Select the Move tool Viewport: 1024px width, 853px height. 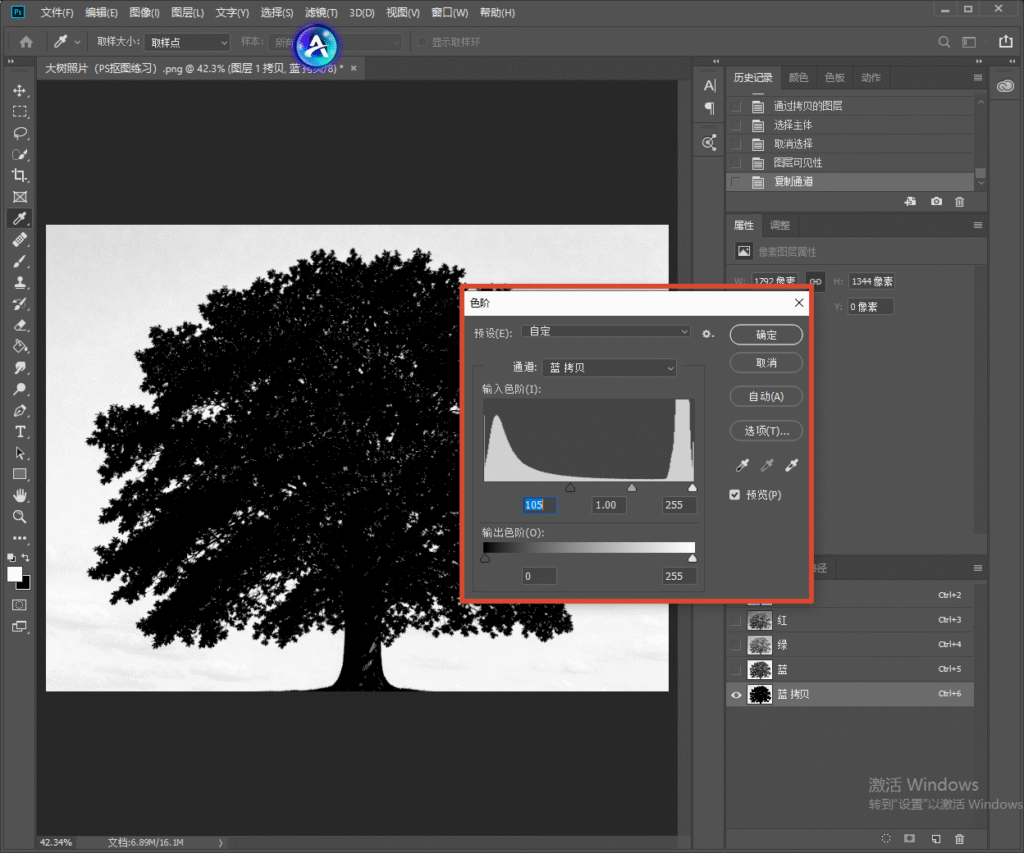[x=20, y=90]
